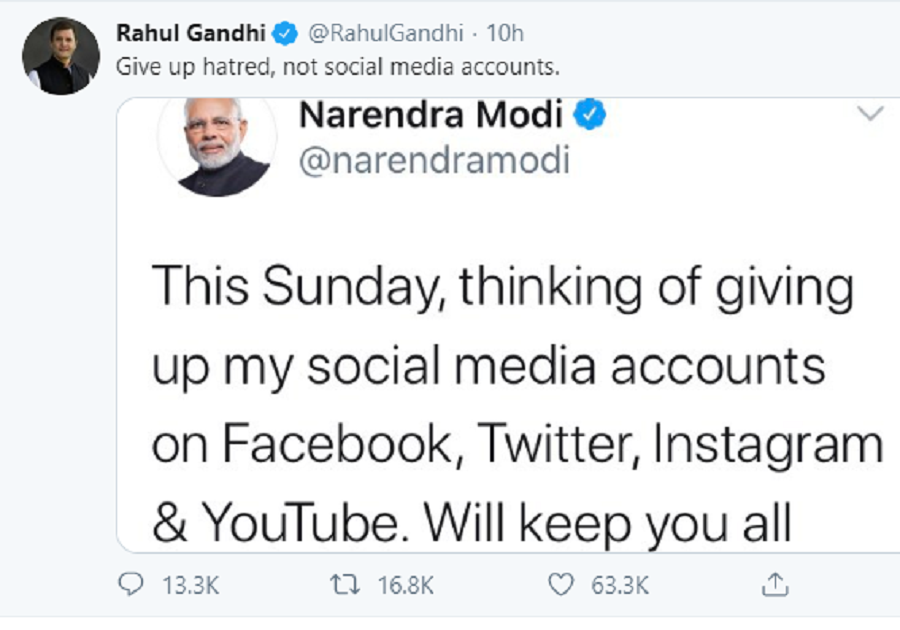
Task: Click the reply speech bubble icon
Action: pyautogui.click(x=131, y=584)
